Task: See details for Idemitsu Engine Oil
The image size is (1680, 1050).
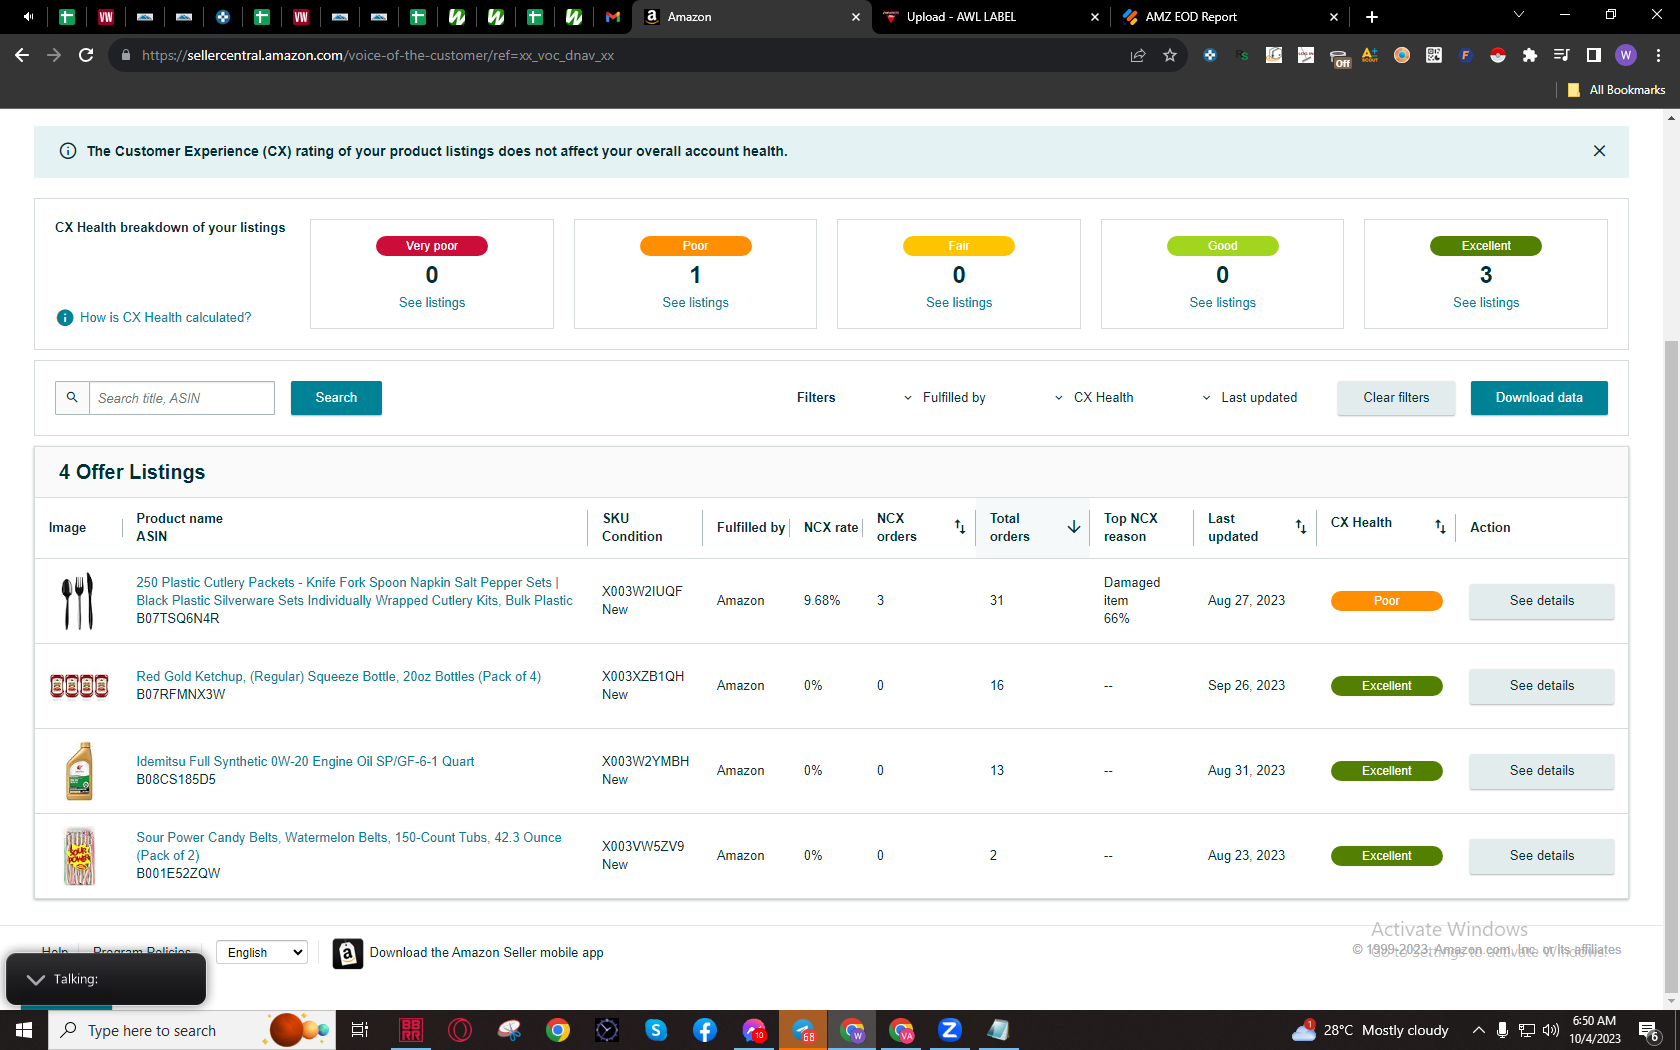Action: [x=1542, y=771]
